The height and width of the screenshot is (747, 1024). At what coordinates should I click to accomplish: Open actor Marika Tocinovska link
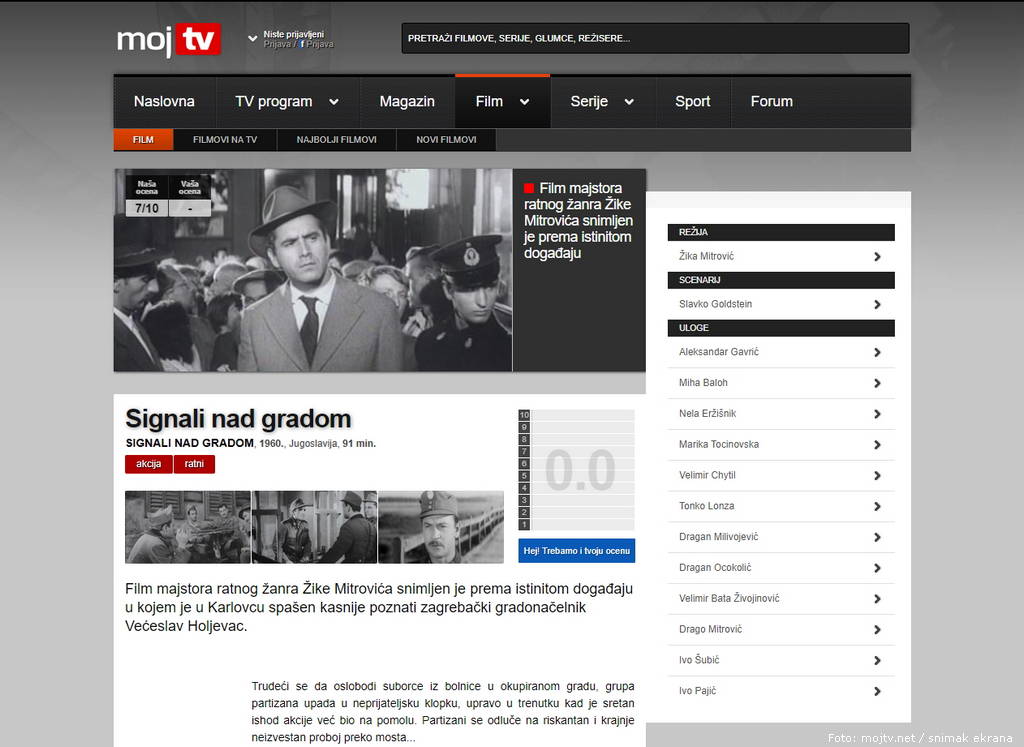click(x=718, y=444)
